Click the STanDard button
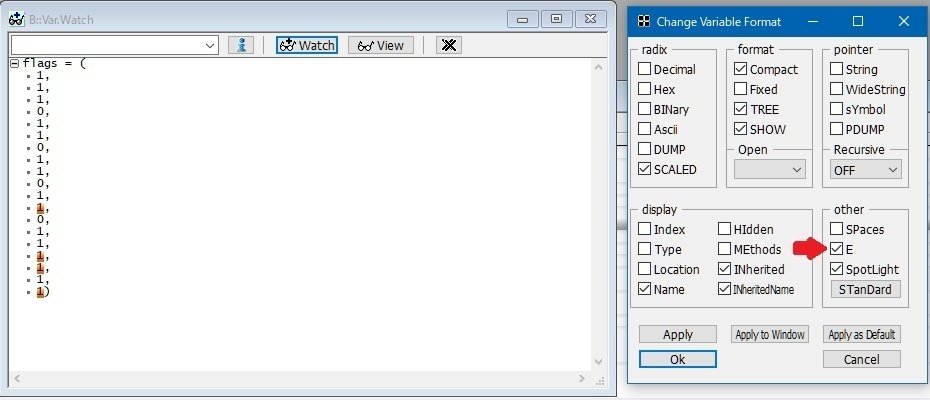The height and width of the screenshot is (400, 930). click(x=865, y=290)
